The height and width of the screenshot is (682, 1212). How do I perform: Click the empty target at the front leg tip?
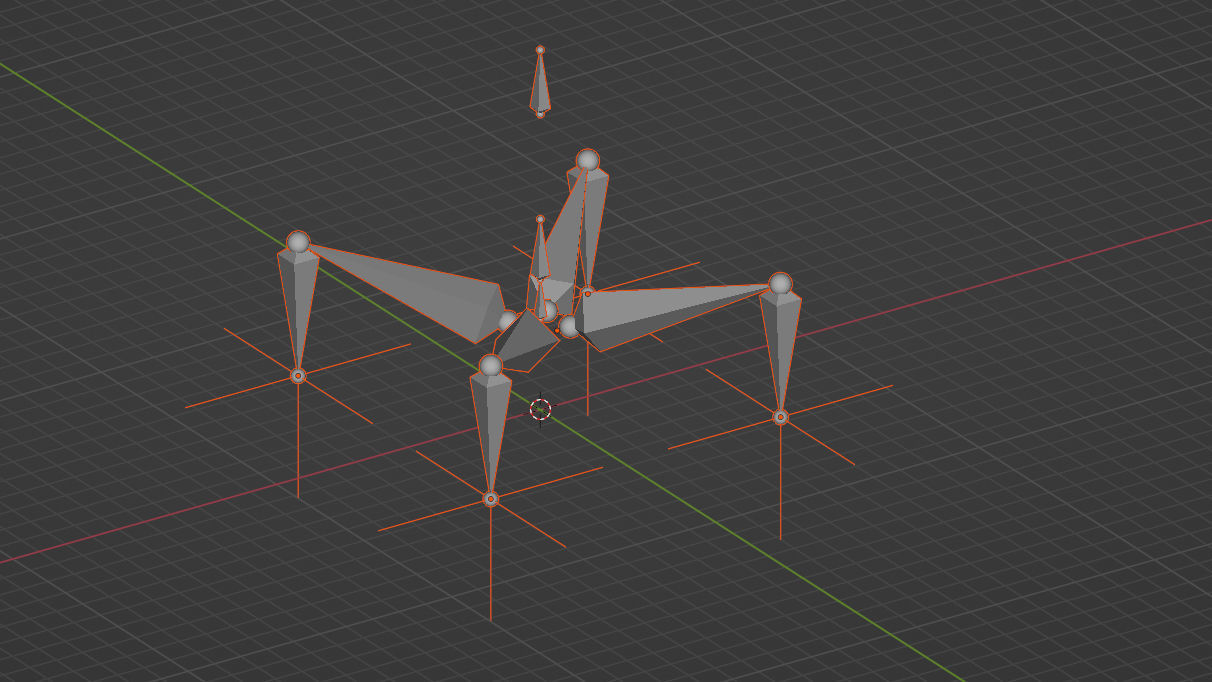point(490,498)
